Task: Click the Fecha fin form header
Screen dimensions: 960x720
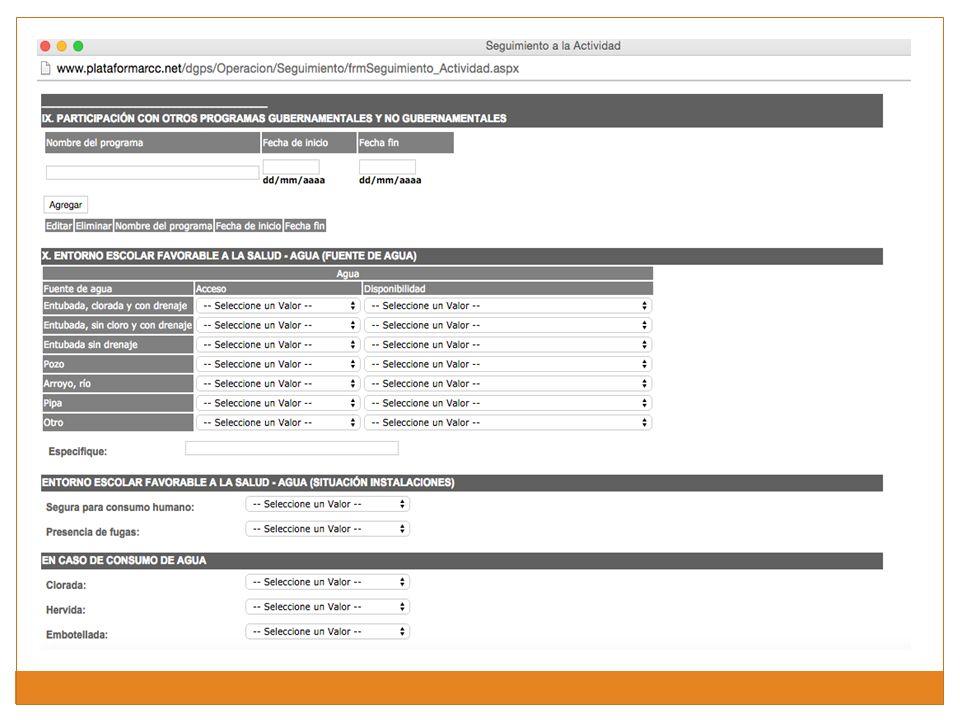Action: (x=405, y=143)
